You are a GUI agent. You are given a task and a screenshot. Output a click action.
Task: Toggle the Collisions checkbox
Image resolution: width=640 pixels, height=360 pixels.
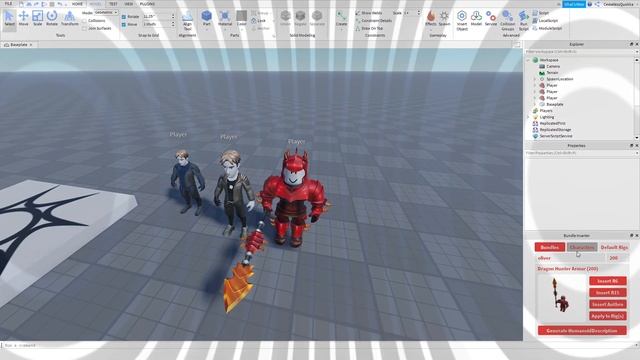click(84, 20)
